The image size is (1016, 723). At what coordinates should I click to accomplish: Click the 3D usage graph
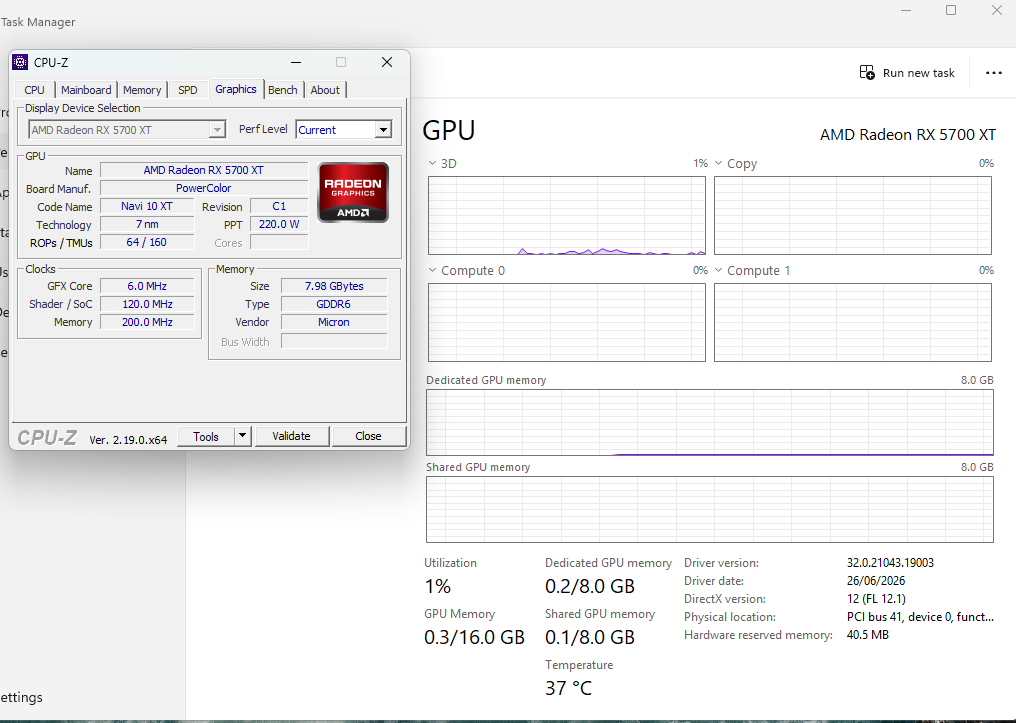coord(567,216)
